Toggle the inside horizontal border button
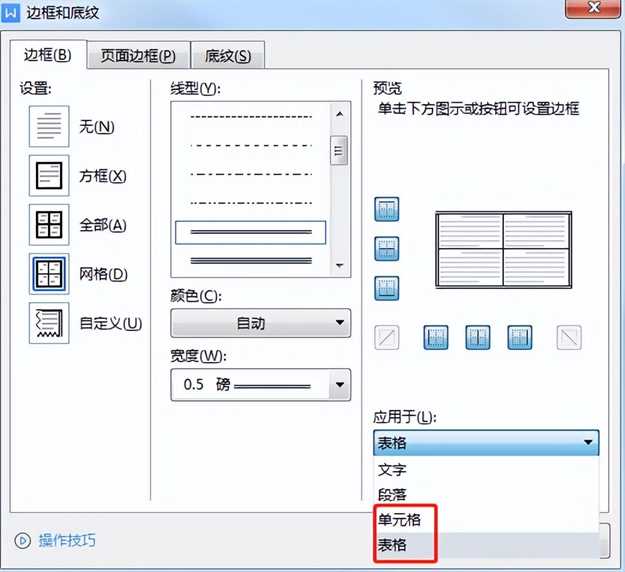The width and height of the screenshot is (625, 572). click(386, 248)
